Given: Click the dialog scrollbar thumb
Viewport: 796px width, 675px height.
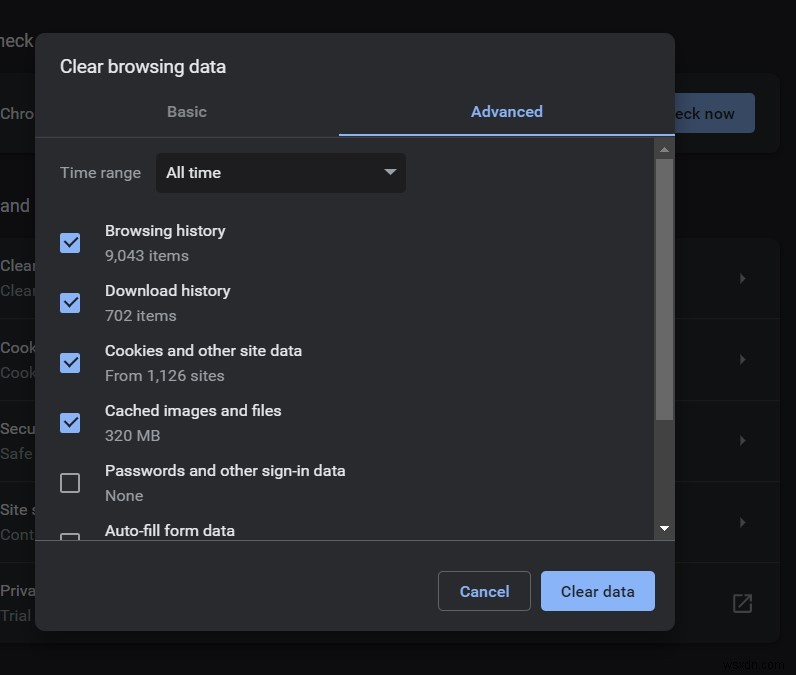Looking at the screenshot, I should (x=664, y=290).
